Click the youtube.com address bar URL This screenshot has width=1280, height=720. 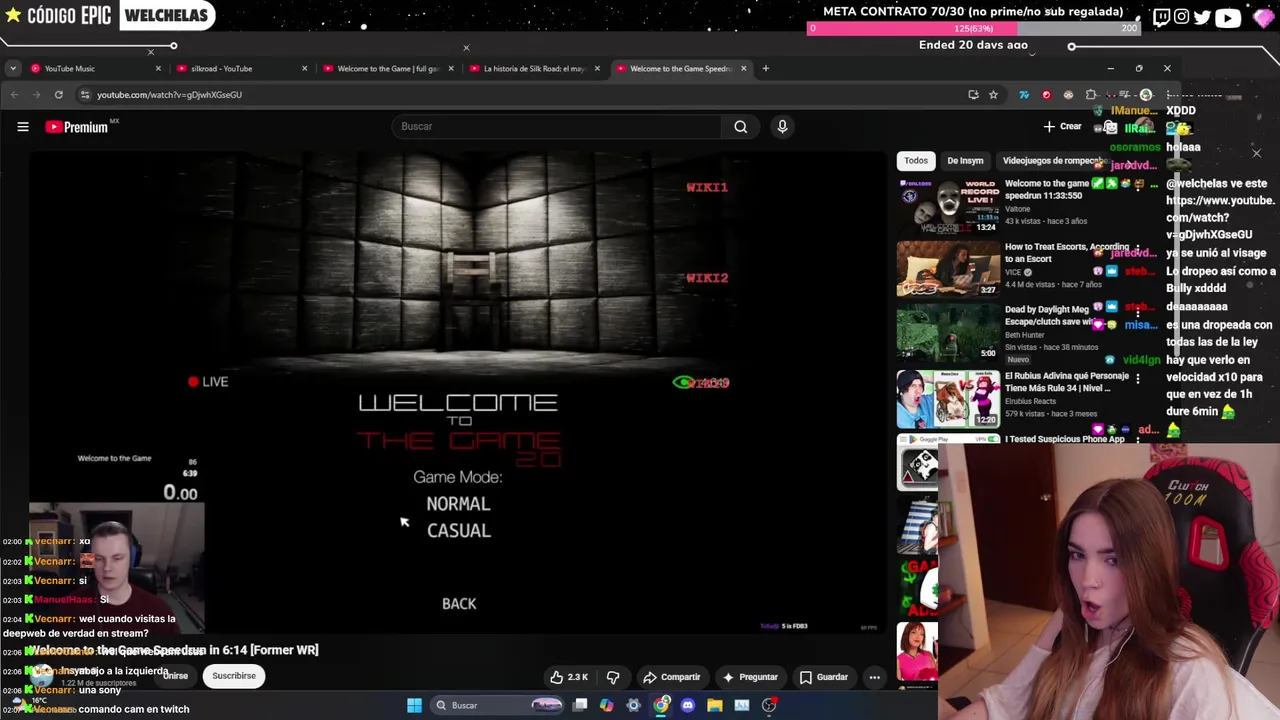169,95
